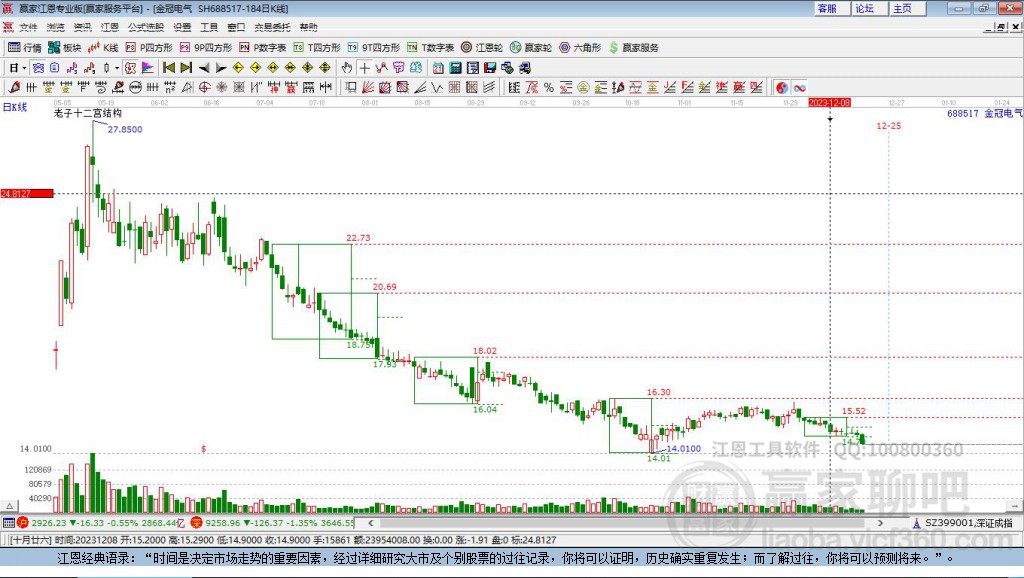
Task: Open the 行情 quotes view
Action: coord(24,48)
